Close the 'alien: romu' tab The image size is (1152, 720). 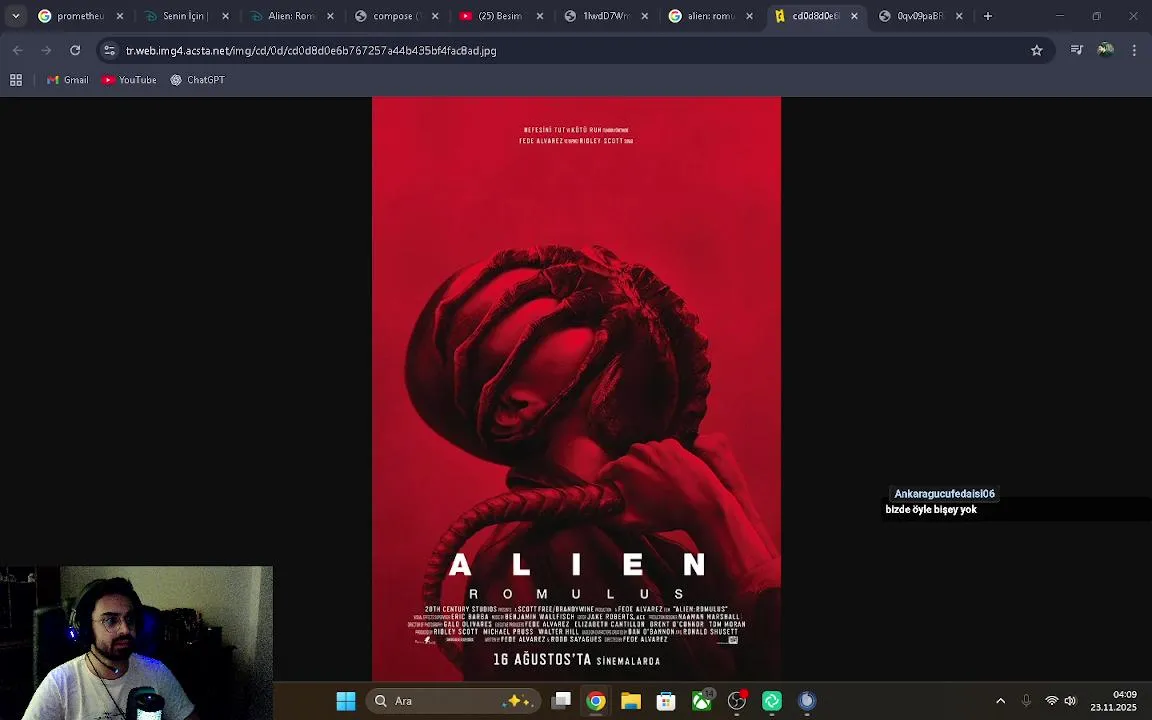click(749, 16)
